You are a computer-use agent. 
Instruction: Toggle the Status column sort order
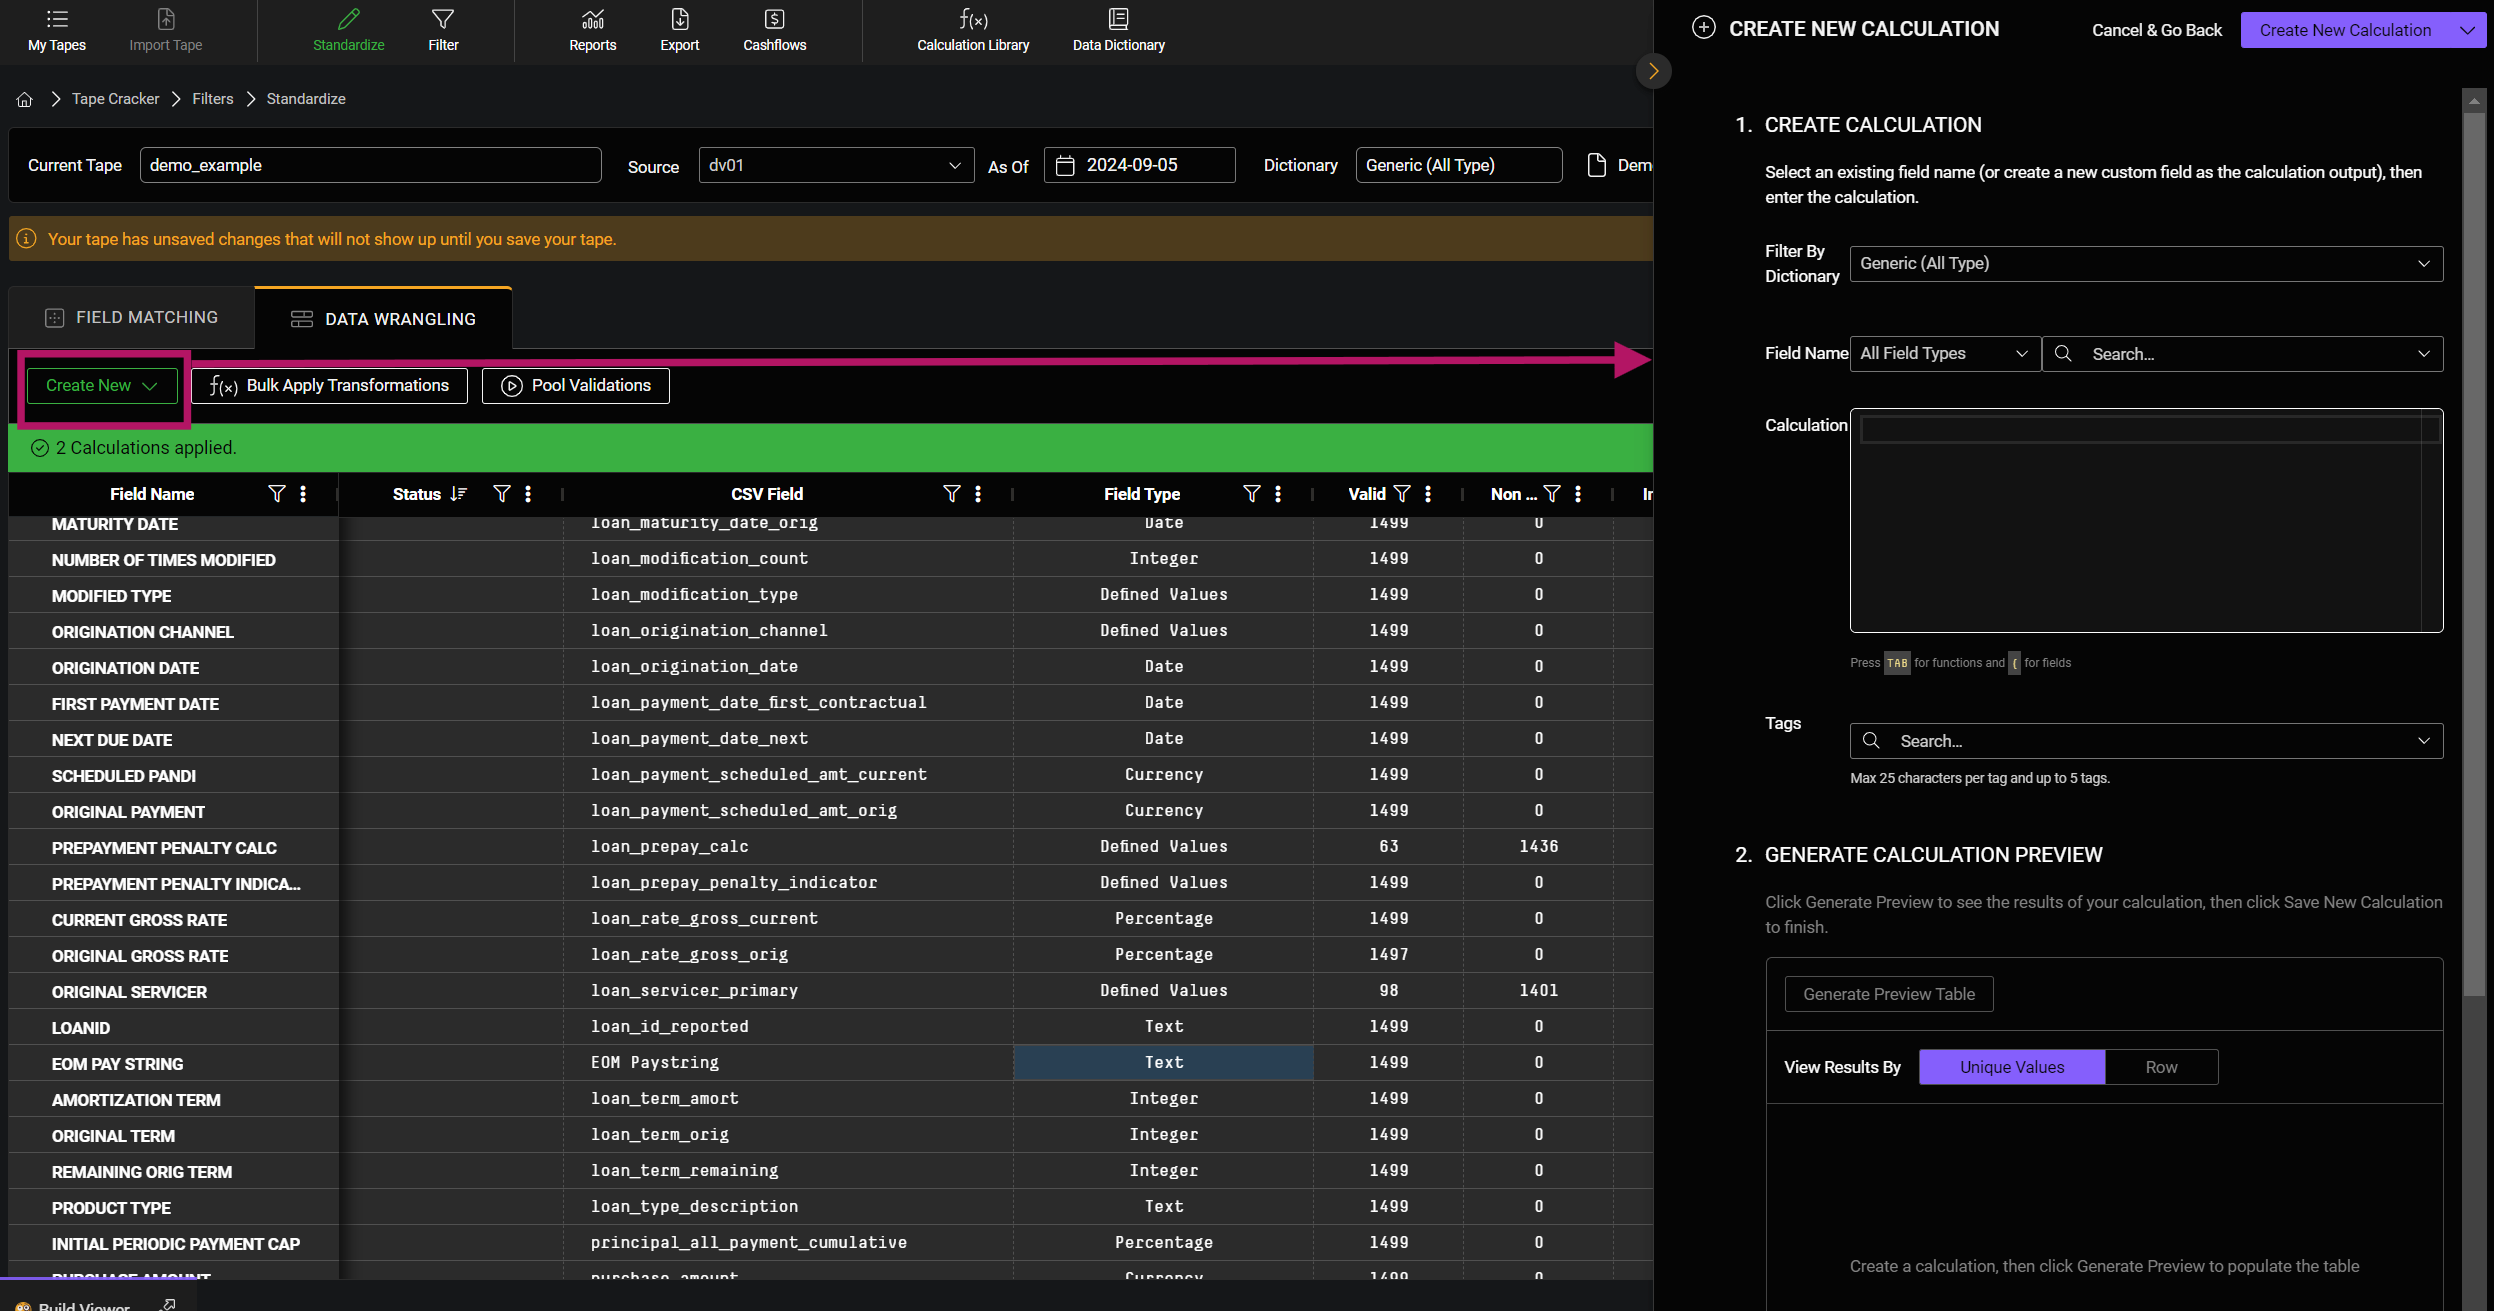coord(459,494)
